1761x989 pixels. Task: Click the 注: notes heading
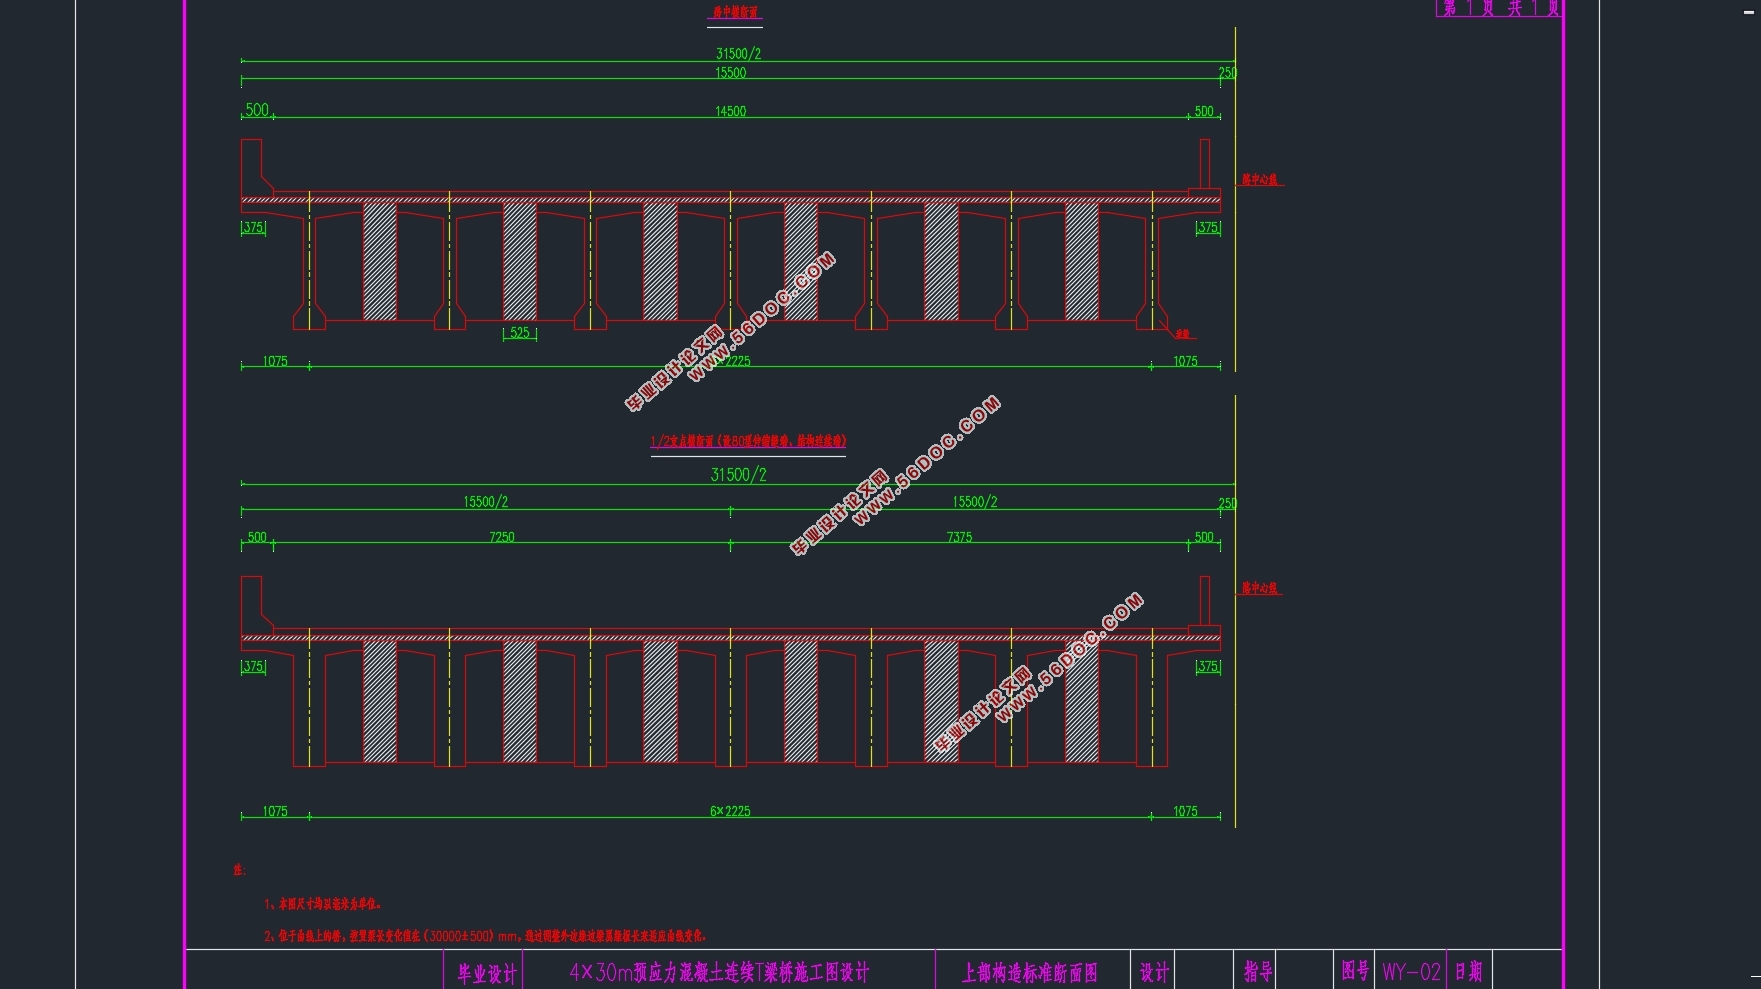click(x=239, y=870)
